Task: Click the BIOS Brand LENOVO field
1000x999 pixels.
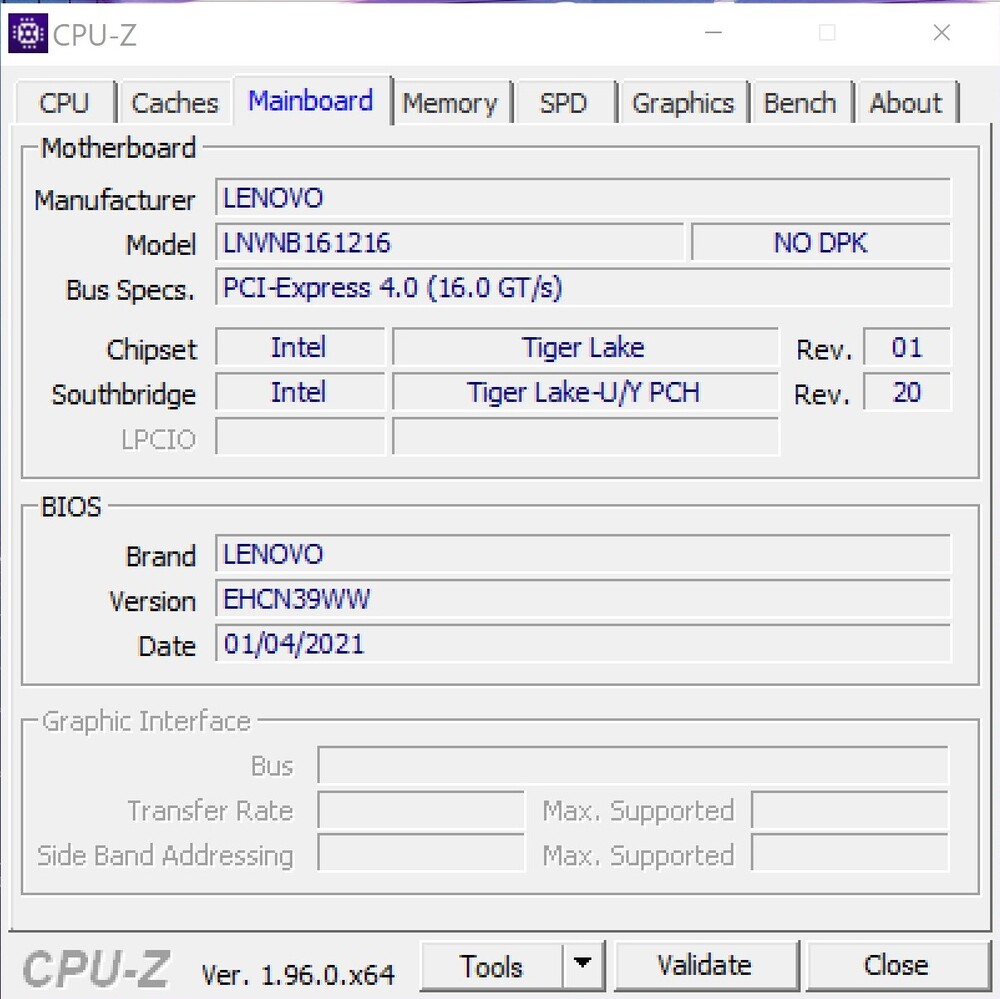Action: point(583,554)
